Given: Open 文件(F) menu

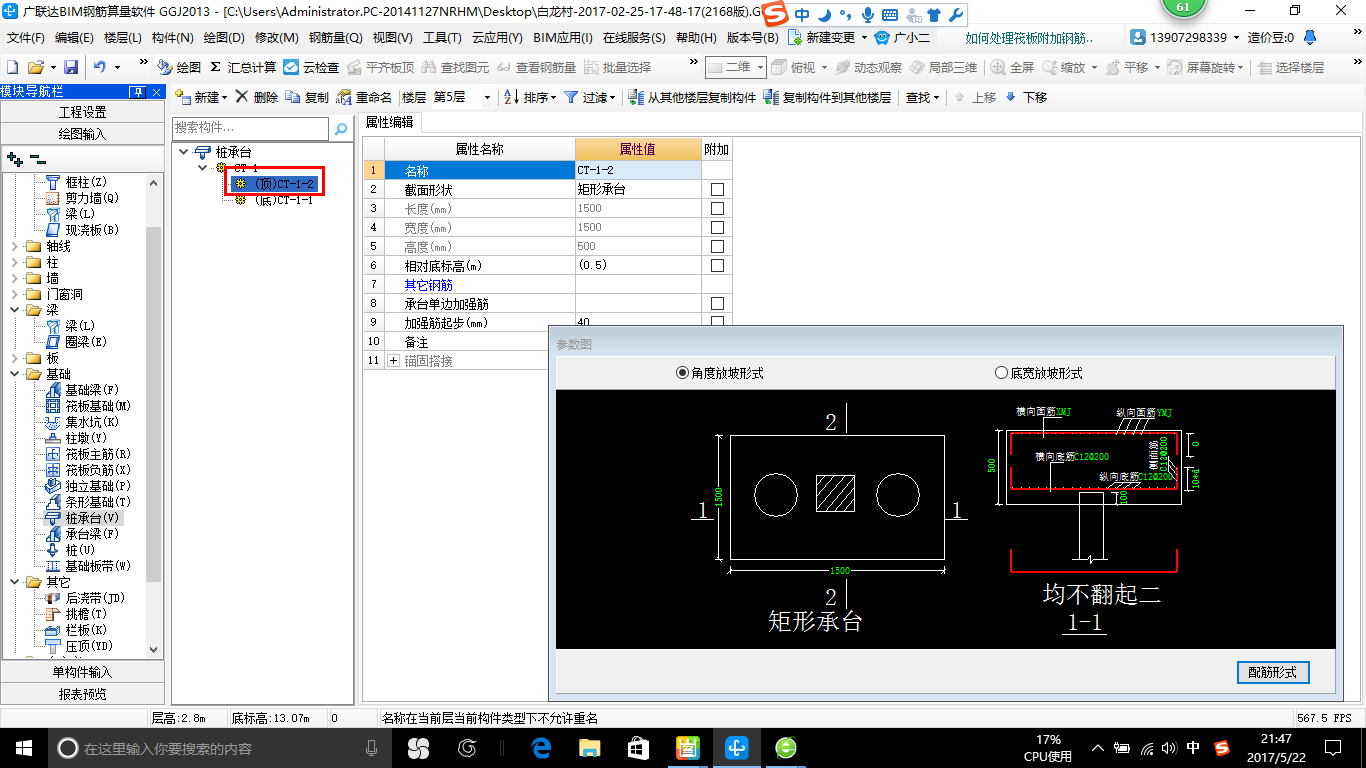Looking at the screenshot, I should (x=26, y=38).
